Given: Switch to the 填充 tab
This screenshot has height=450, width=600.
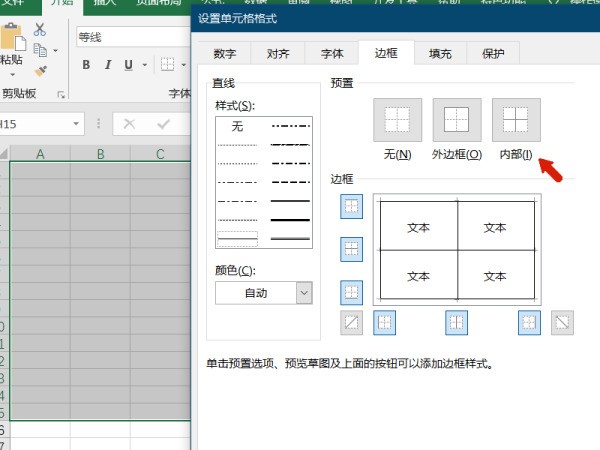Looking at the screenshot, I should tap(440, 54).
